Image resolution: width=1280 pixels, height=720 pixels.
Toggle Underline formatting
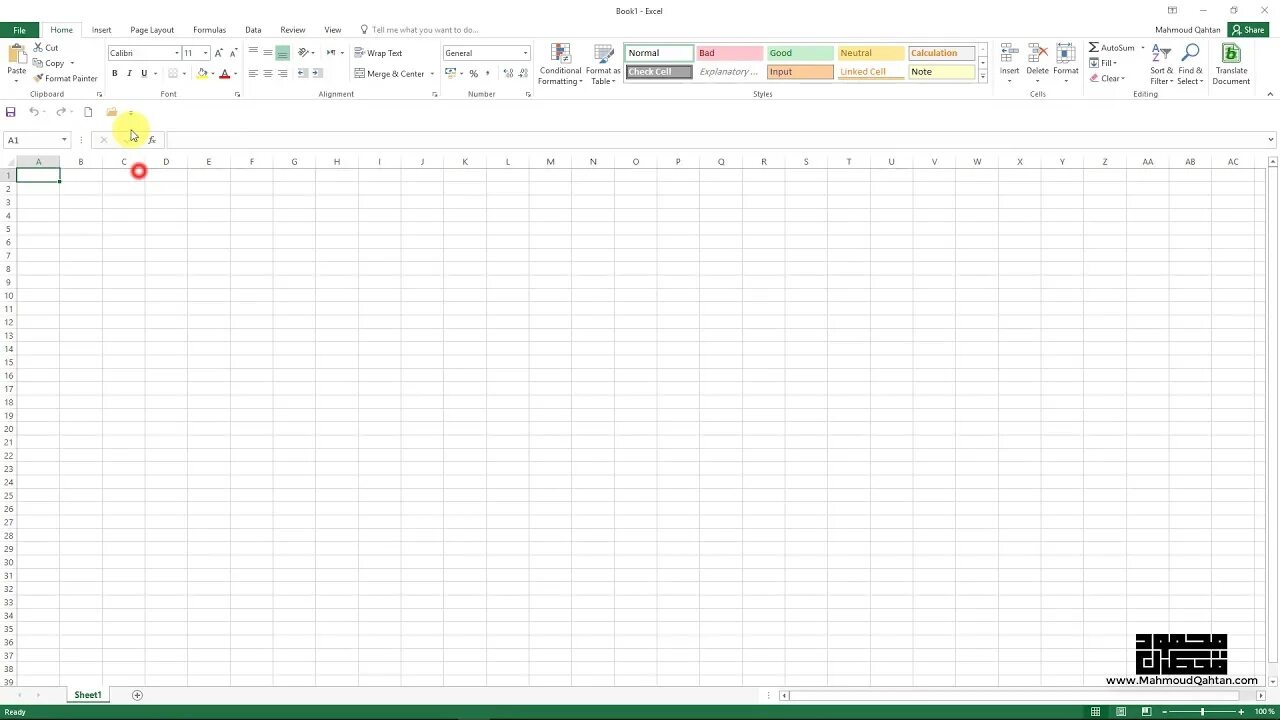coord(144,73)
